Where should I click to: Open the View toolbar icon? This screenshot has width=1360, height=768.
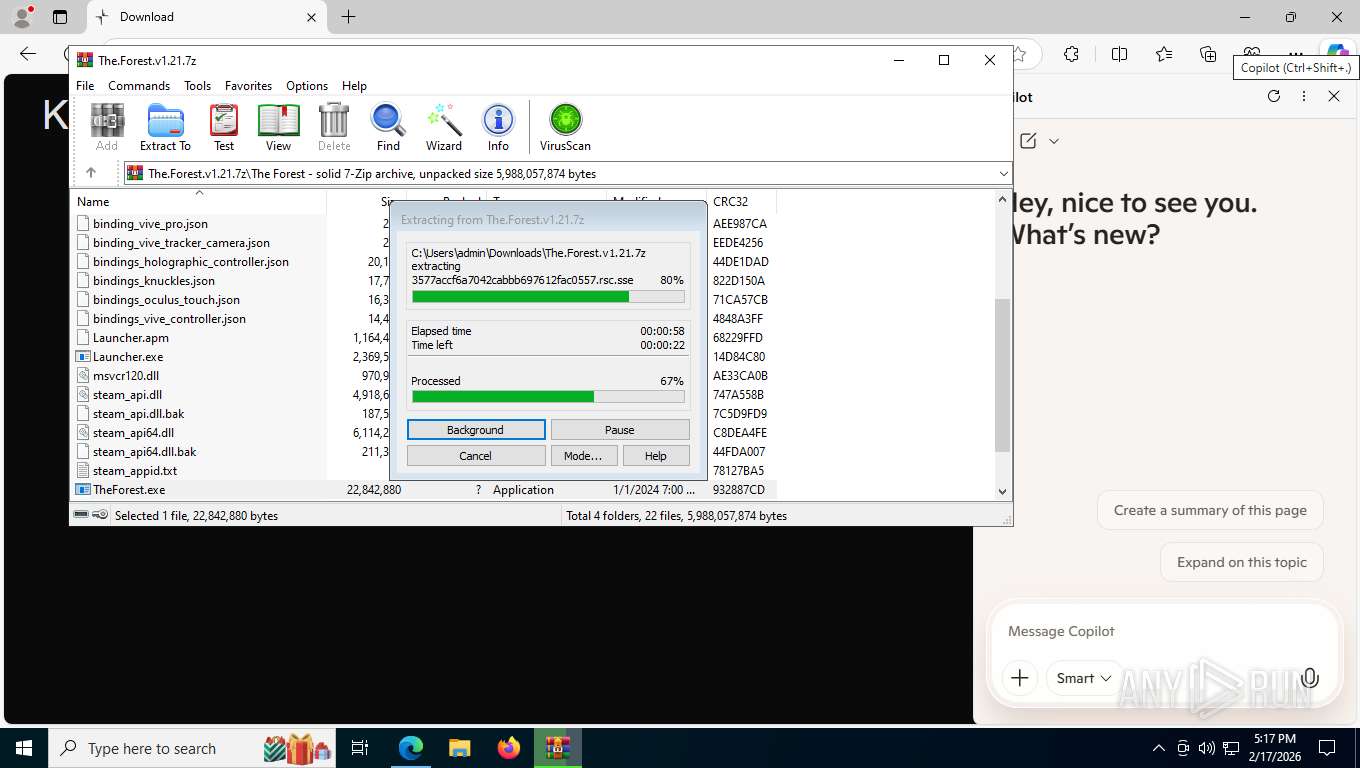coord(278,127)
